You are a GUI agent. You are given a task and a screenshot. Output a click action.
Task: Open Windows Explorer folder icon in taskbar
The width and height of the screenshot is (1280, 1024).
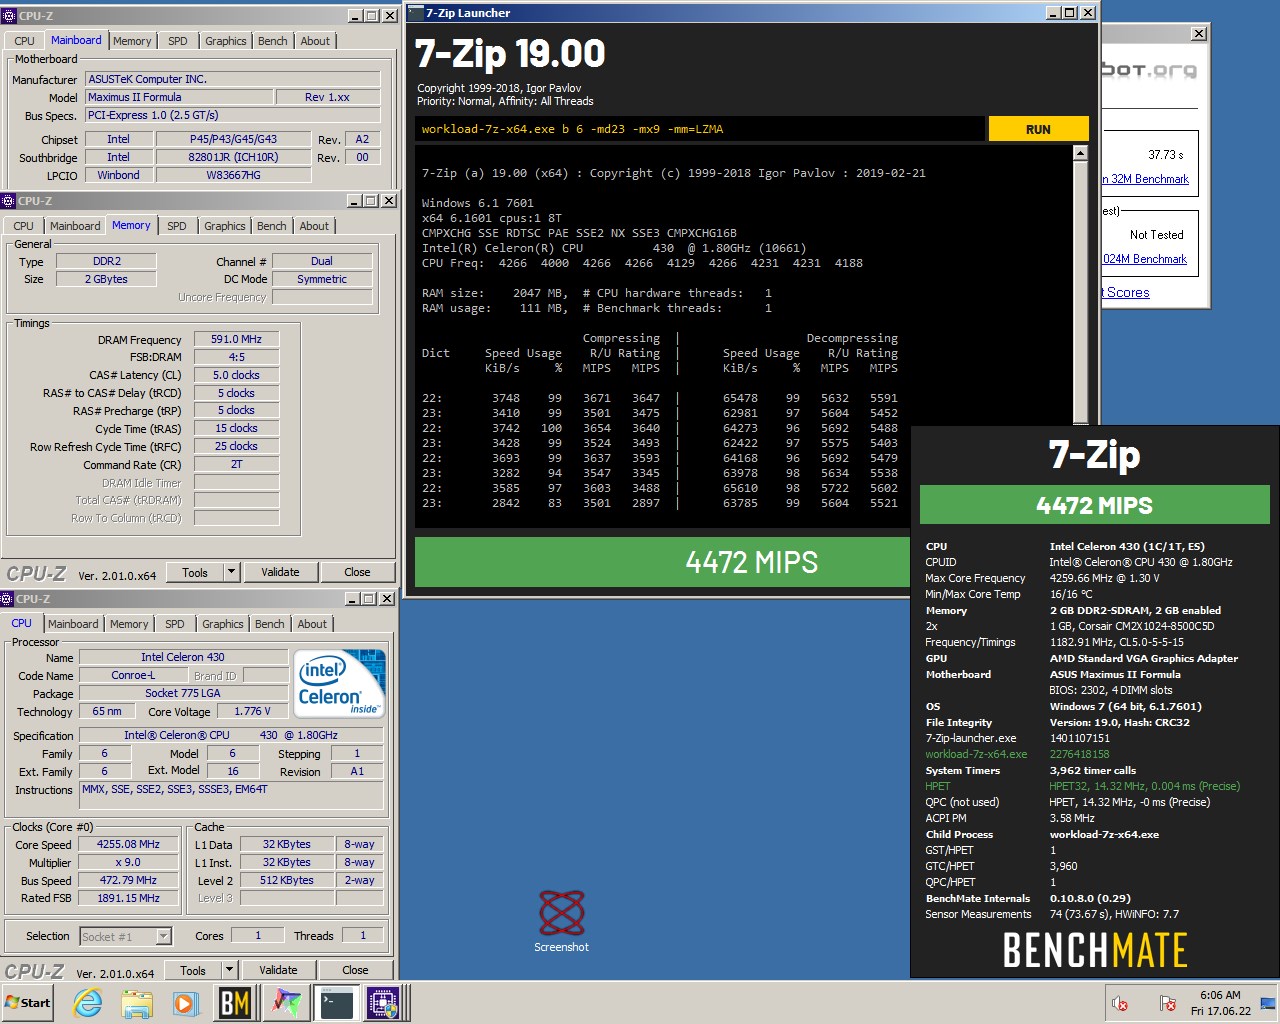pos(137,1002)
